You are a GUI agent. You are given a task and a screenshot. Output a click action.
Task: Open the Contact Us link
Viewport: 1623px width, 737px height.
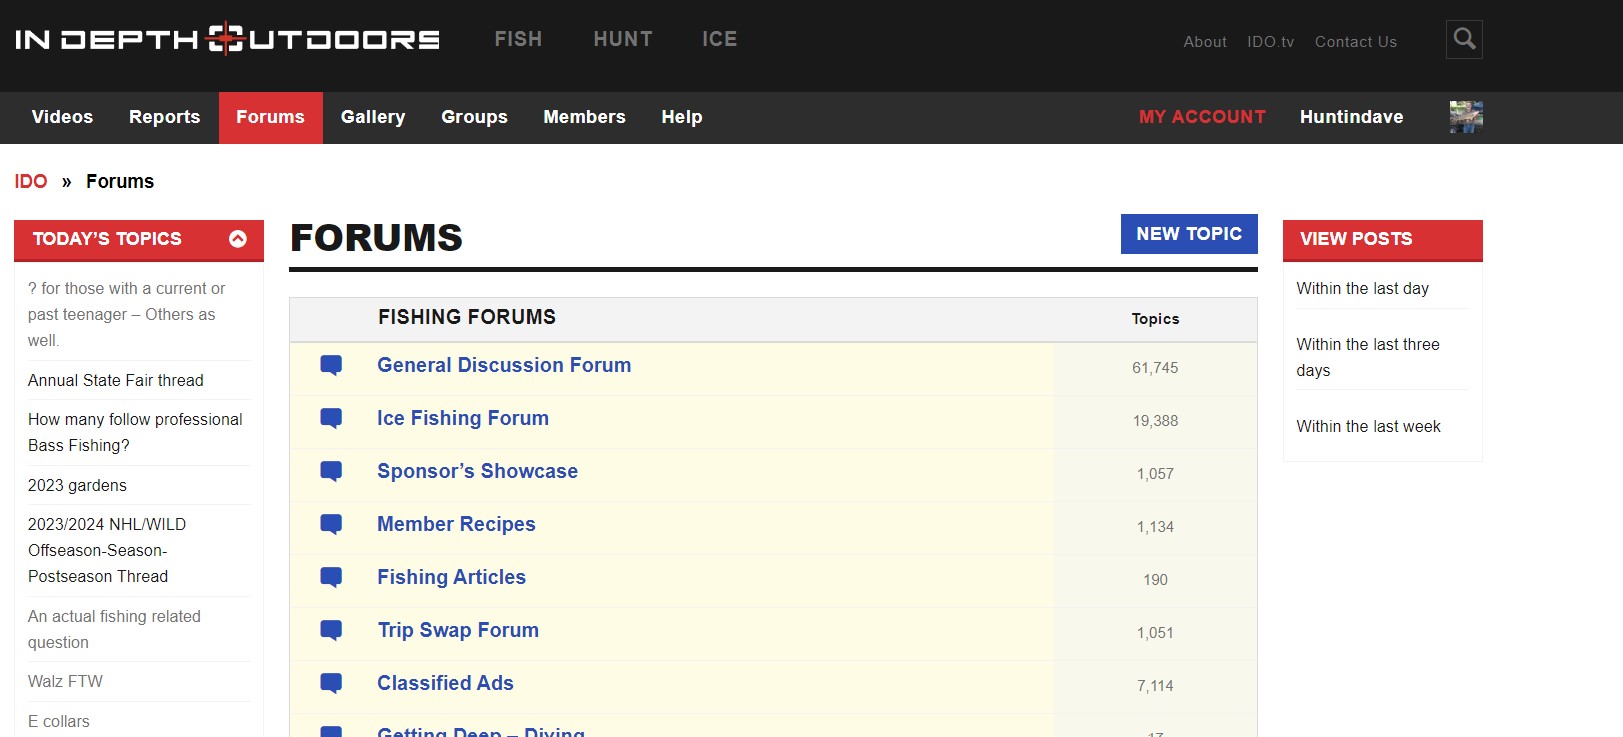click(1355, 42)
